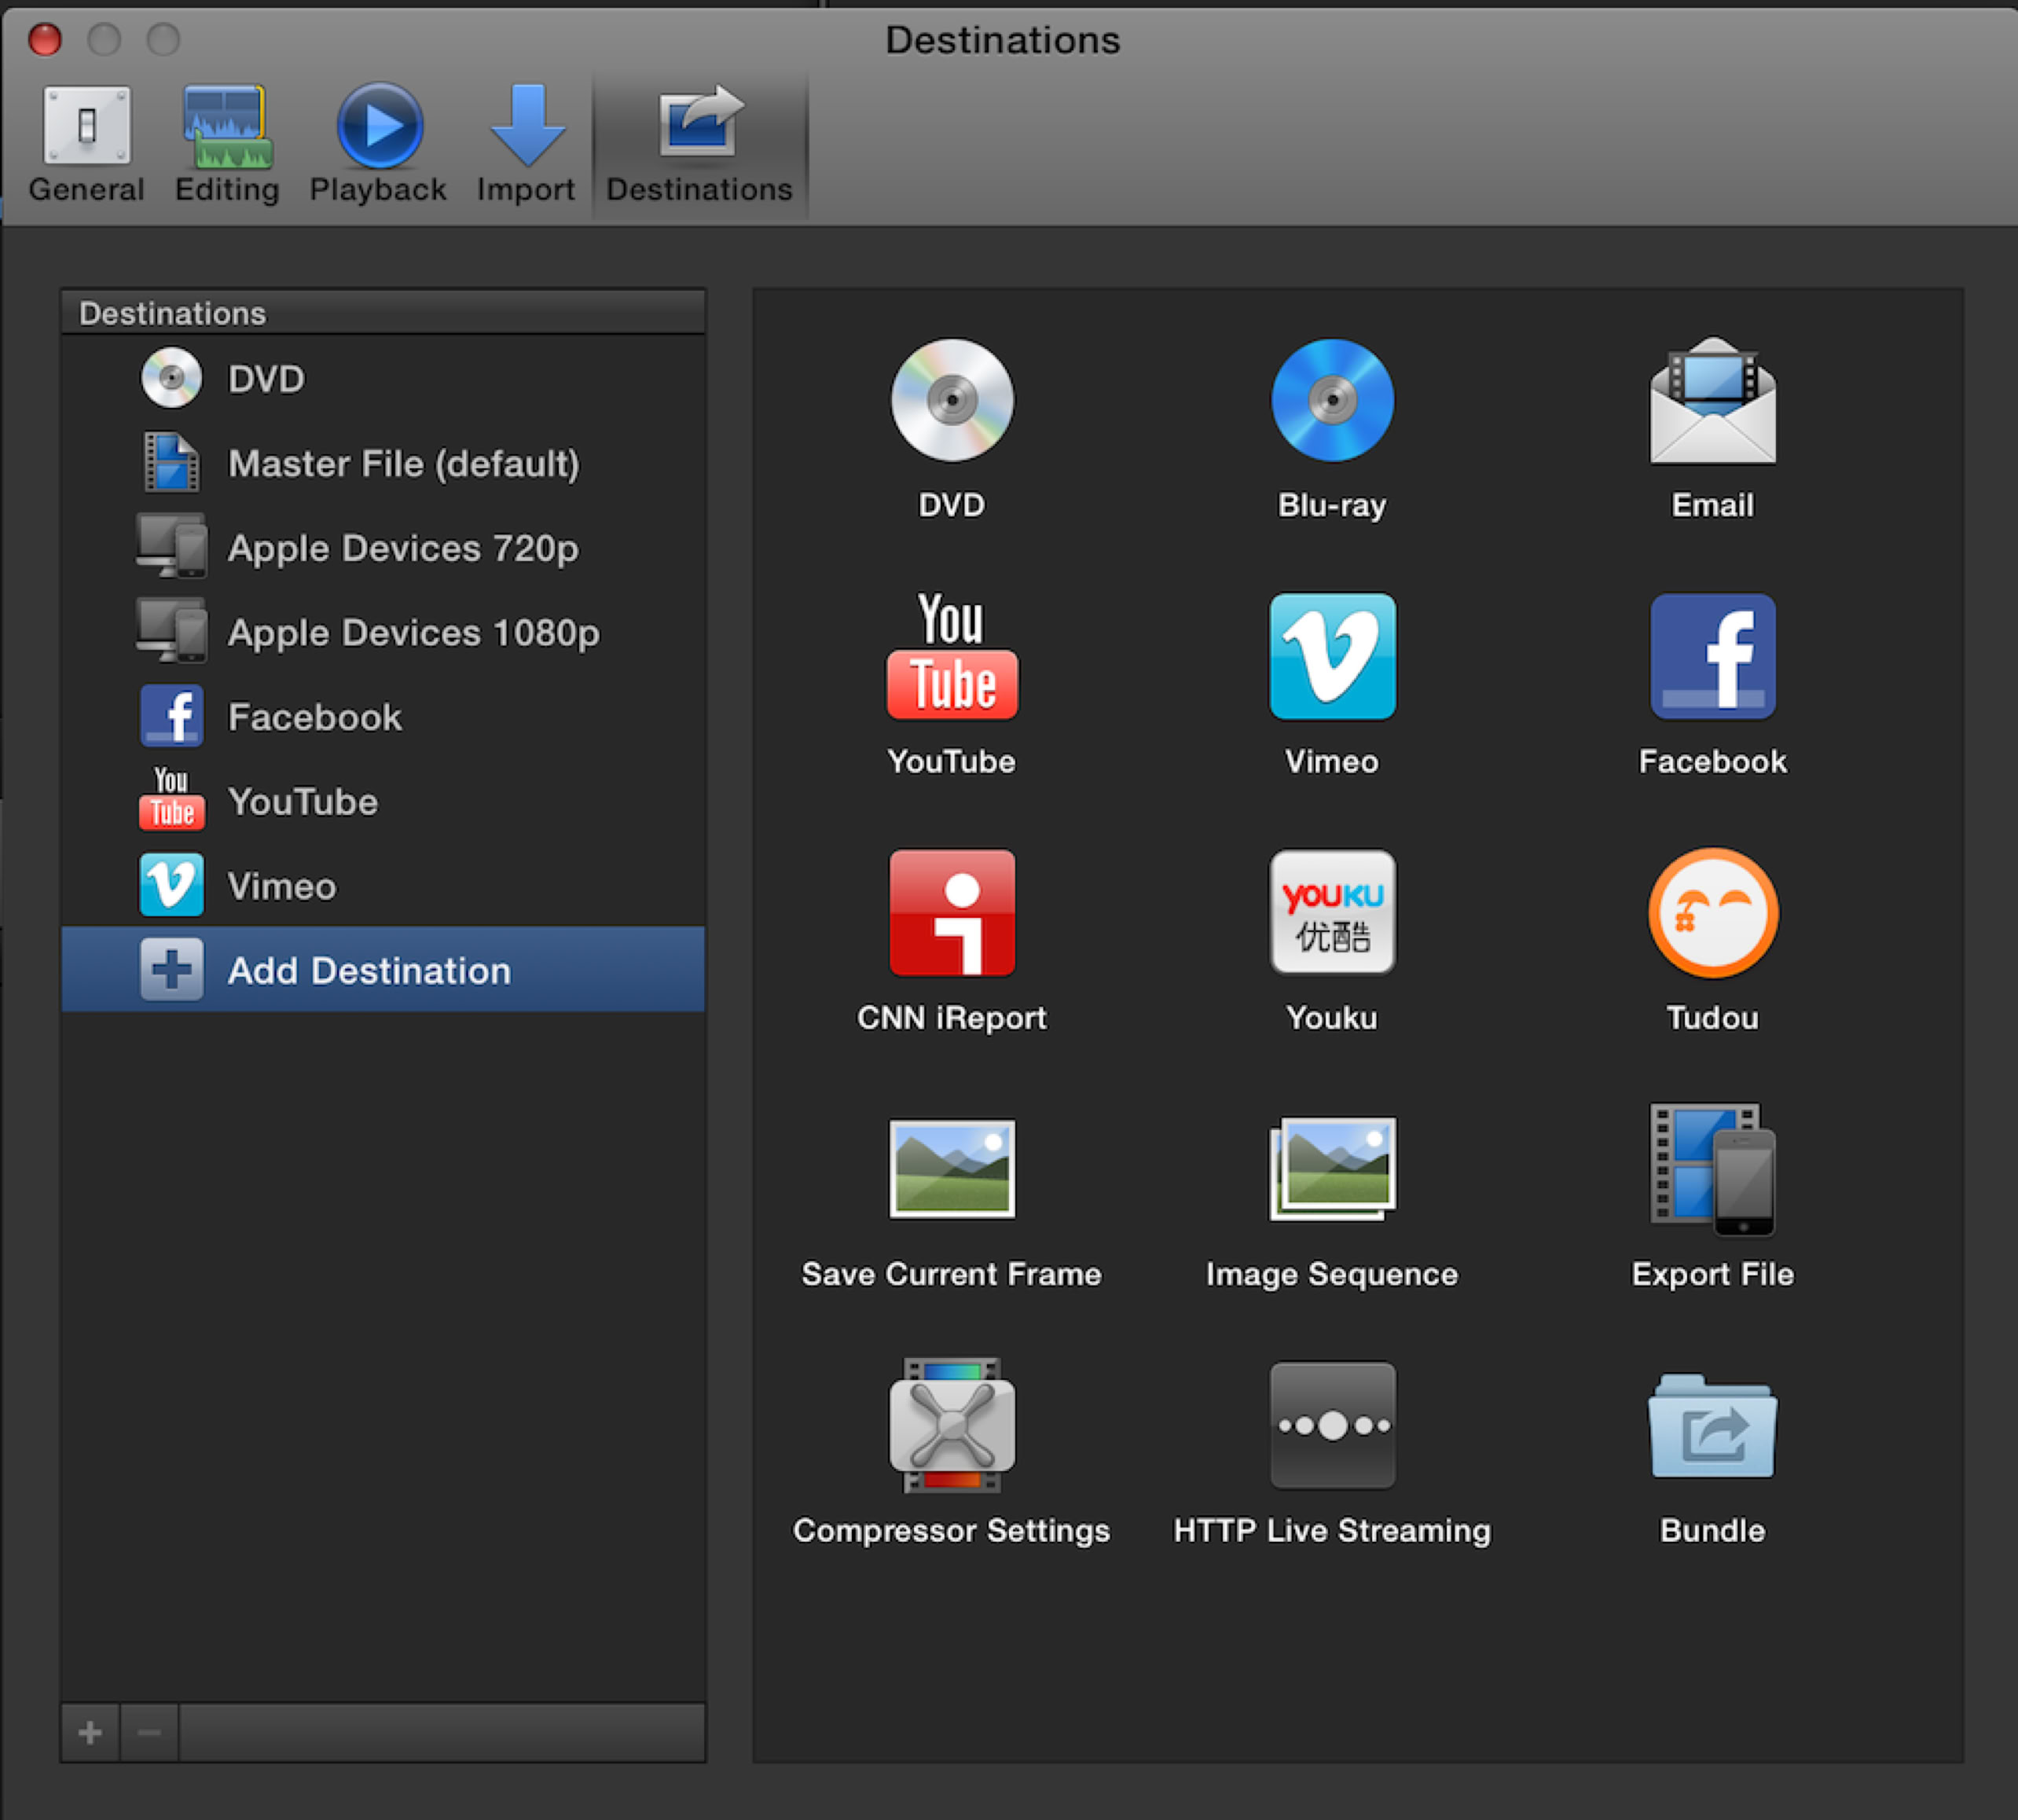Switch to the Import preferences tab
This screenshot has height=1820, width=2018.
526,145
